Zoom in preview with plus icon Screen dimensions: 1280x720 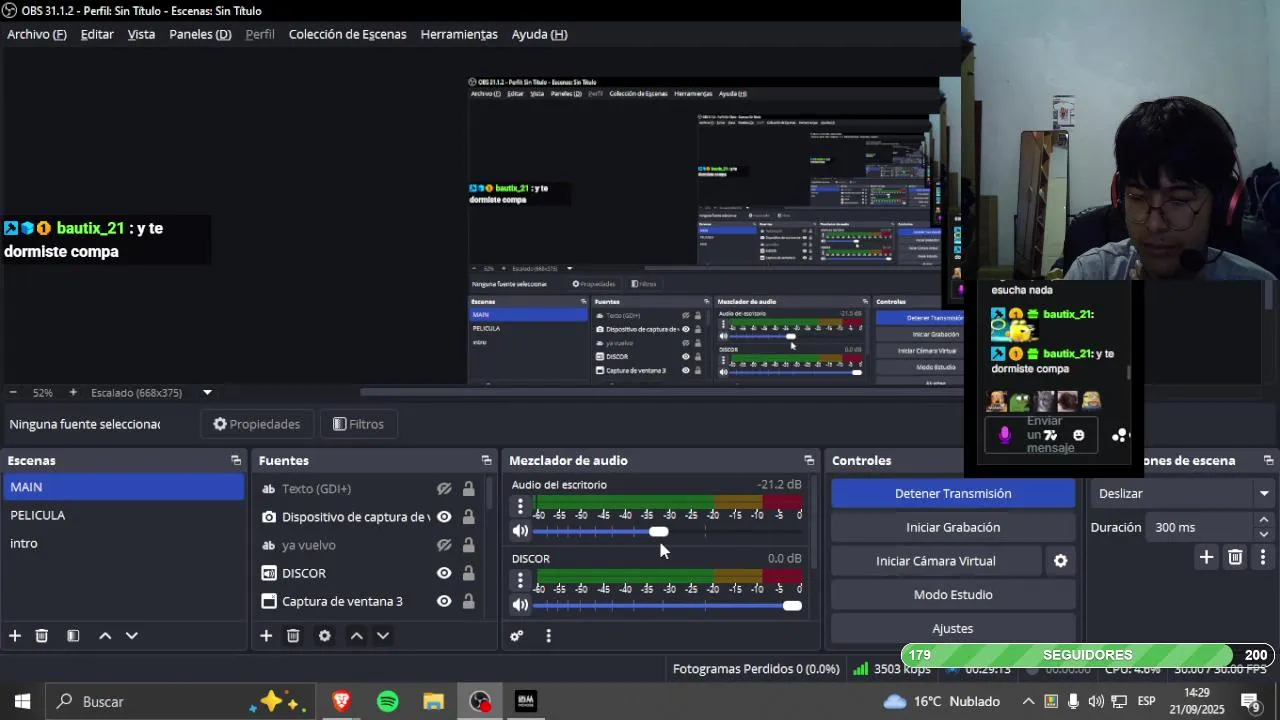pyautogui.click(x=72, y=393)
